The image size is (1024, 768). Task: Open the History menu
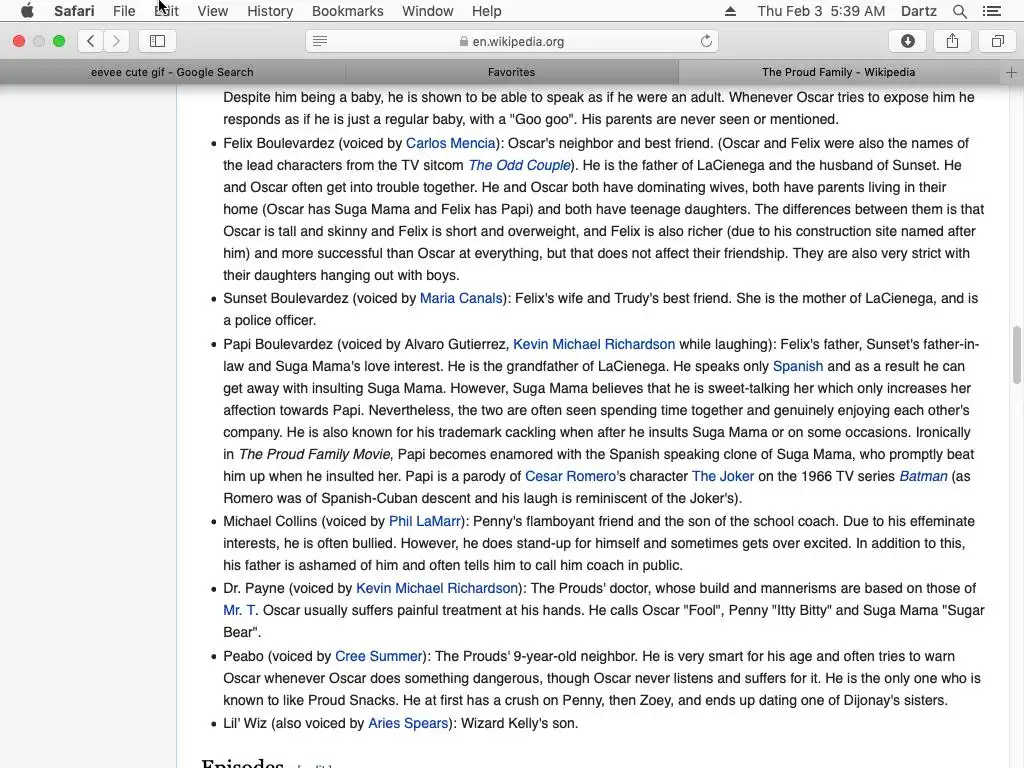[270, 11]
